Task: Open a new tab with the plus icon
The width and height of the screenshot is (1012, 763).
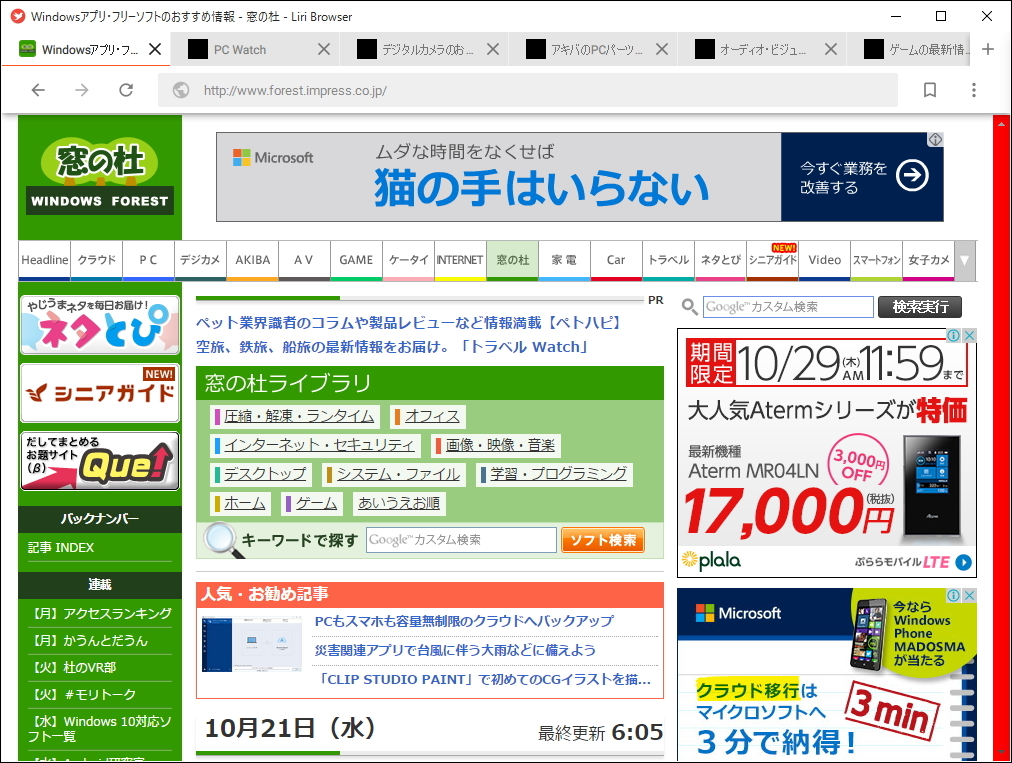Action: pyautogui.click(x=988, y=47)
